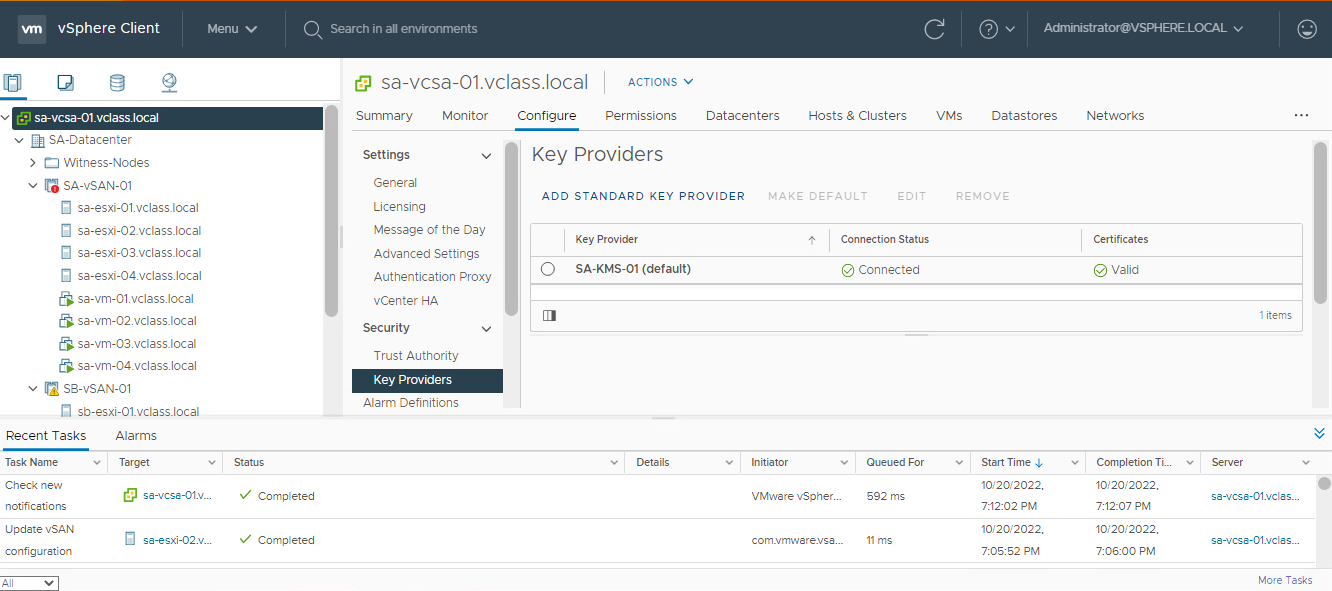Click the inventory tree vertical scrollbar
This screenshot has width=1332, height=591.
click(332, 210)
